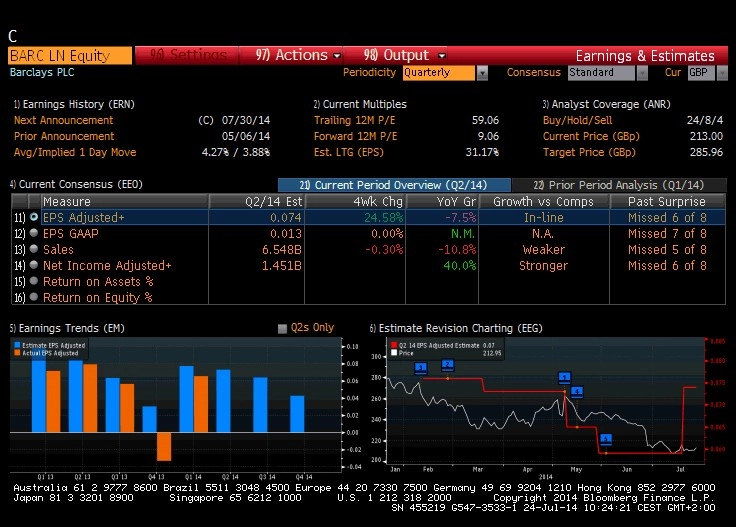Screen dimensions: 736x527
Task: Switch to Prior Period Analysis (Q1/14) tab
Action: click(619, 185)
